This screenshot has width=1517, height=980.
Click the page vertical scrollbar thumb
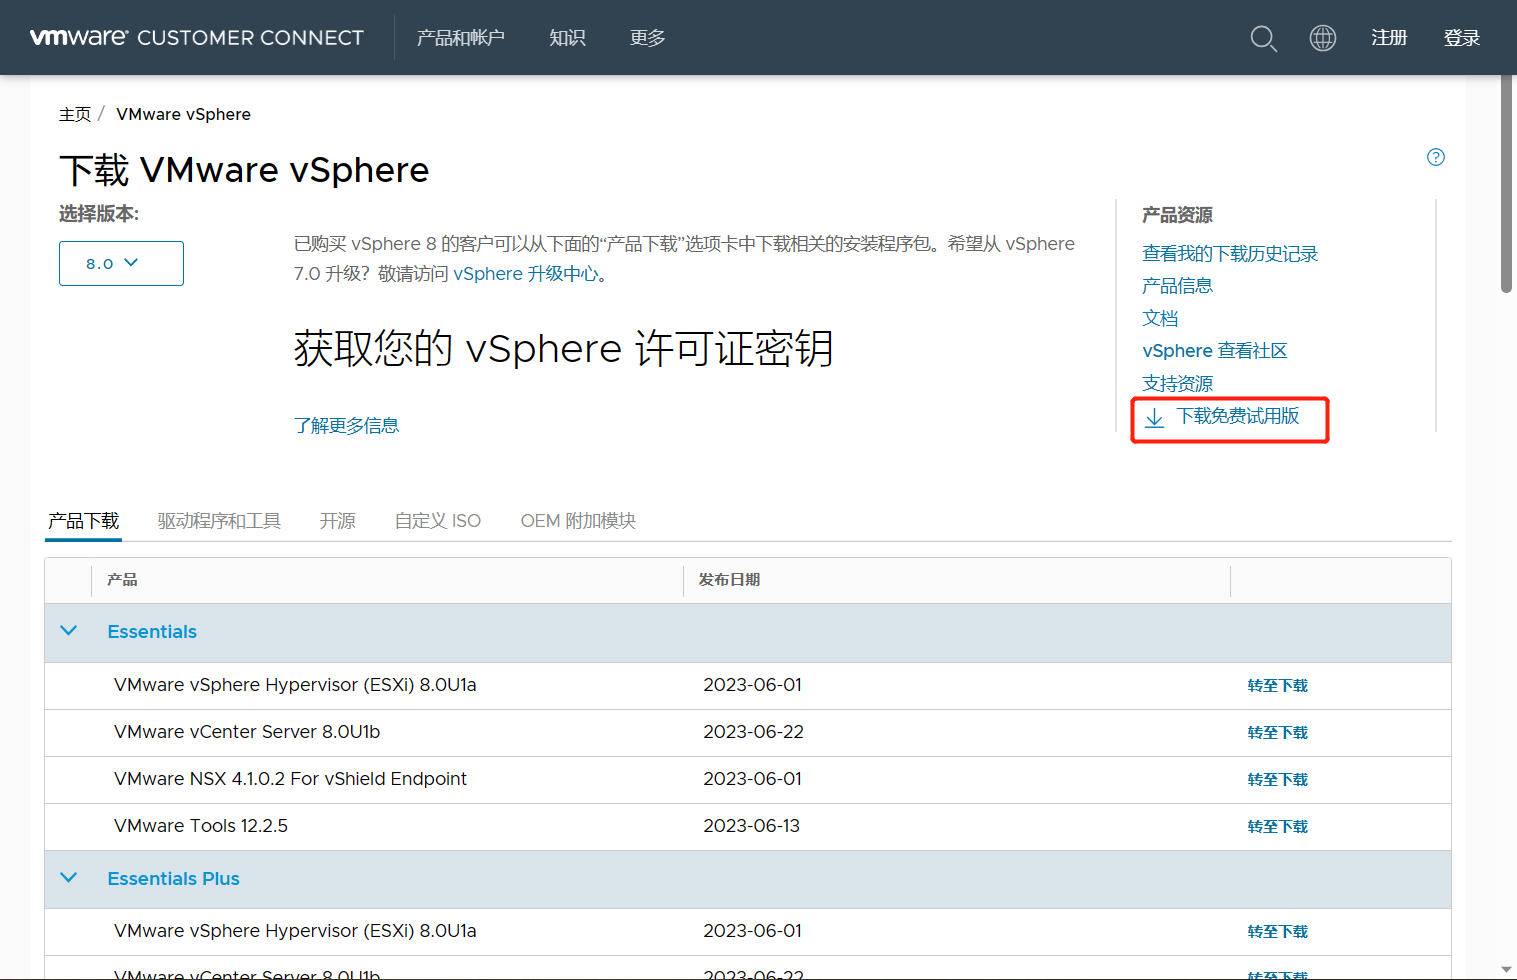1507,185
